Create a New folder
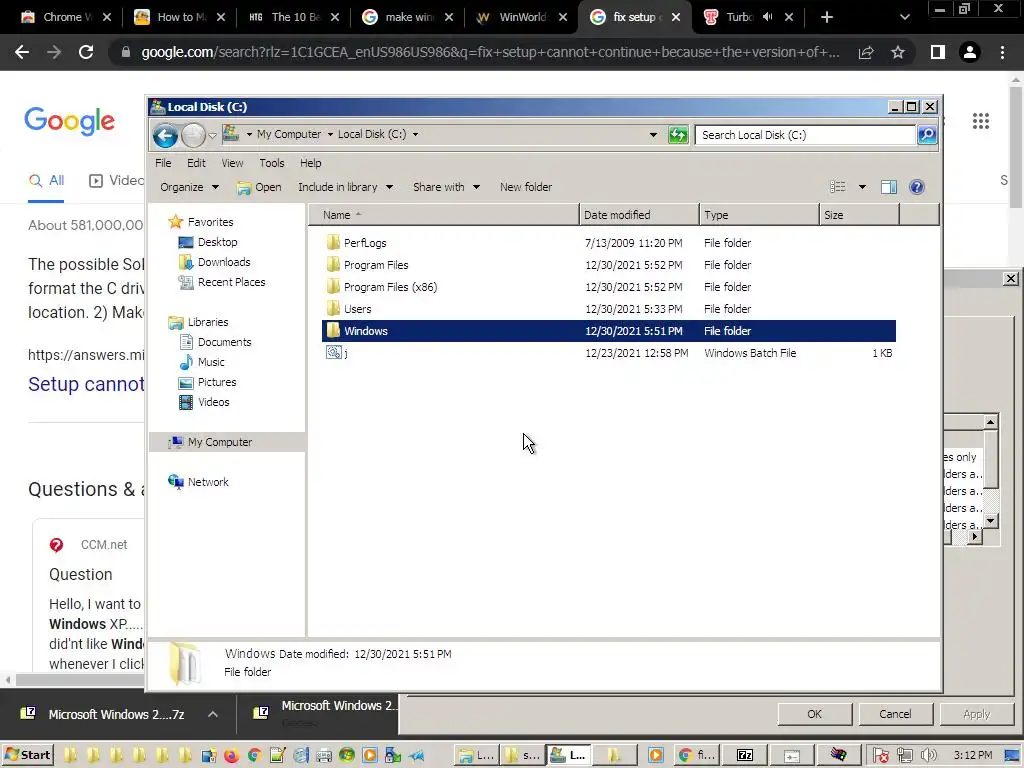This screenshot has width=1024, height=768. tap(526, 187)
